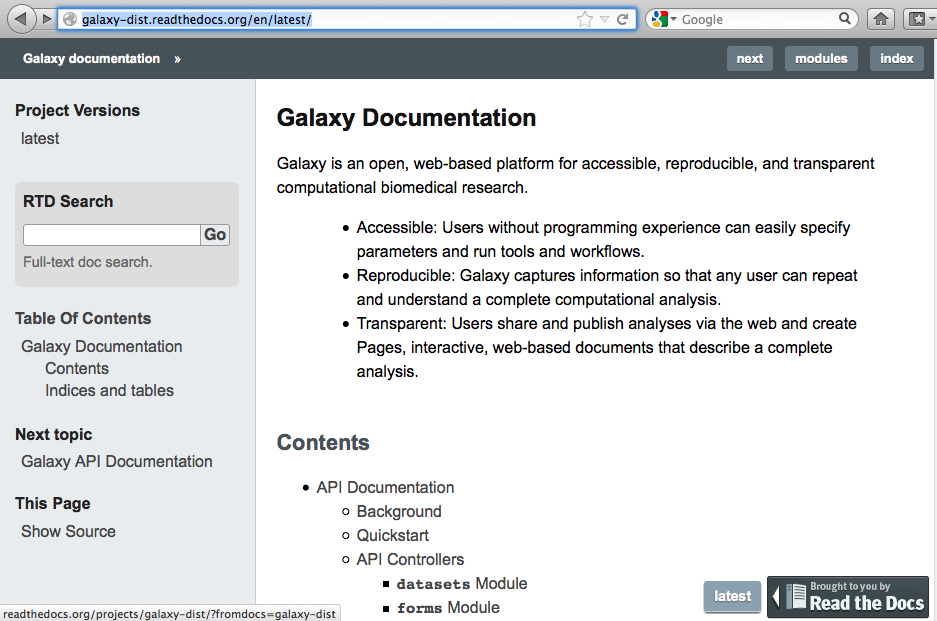Viewport: 937px width, 621px height.
Task: Click the Contents section heading
Action: (323, 442)
